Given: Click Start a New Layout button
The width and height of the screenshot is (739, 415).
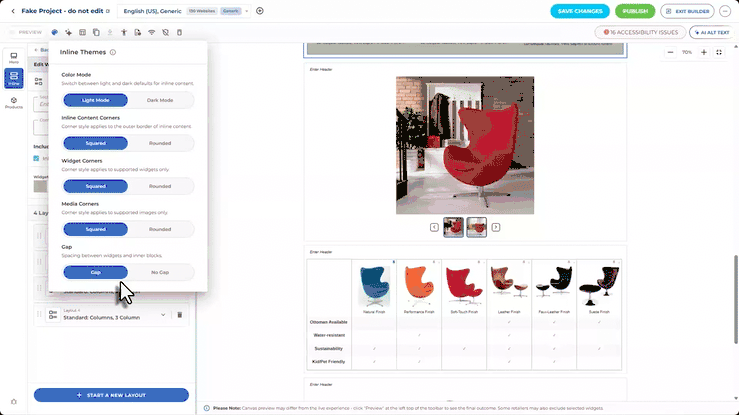Looking at the screenshot, I should click(x=111, y=395).
